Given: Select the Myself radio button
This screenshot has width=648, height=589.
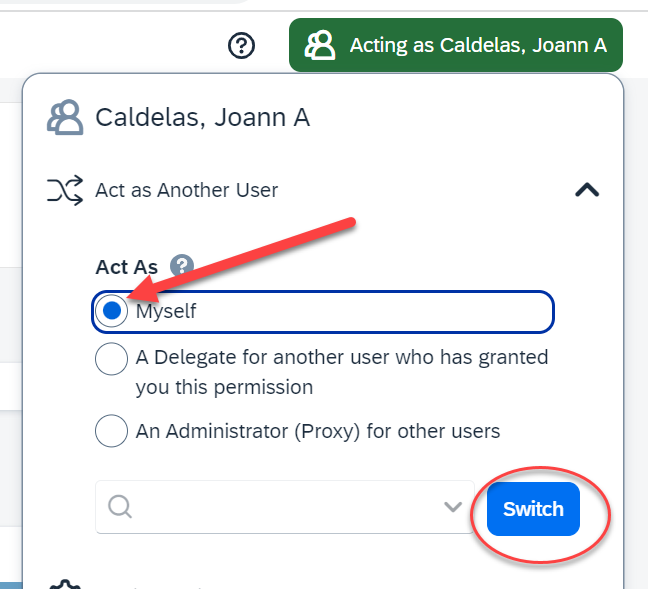Looking at the screenshot, I should pyautogui.click(x=111, y=311).
